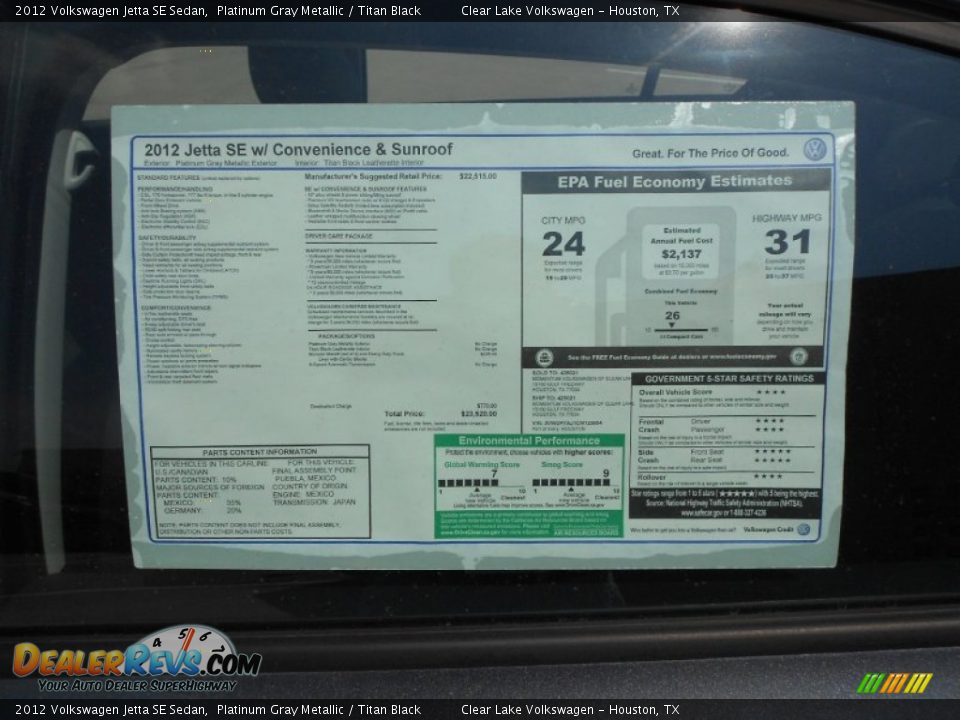Click the Global Warming Score bar
This screenshot has width=960, height=720.
coord(469,483)
